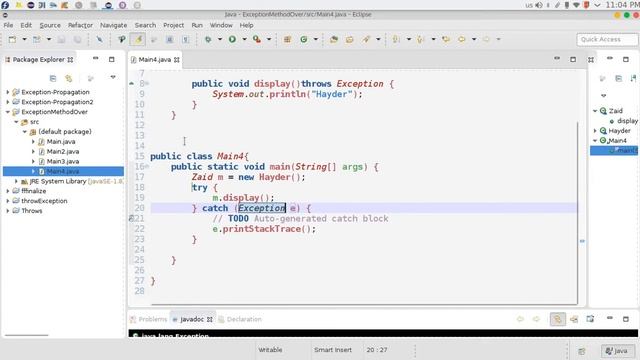Open the Back navigation history dropdown
Viewport: 640px width, 360px height.
(474, 39)
